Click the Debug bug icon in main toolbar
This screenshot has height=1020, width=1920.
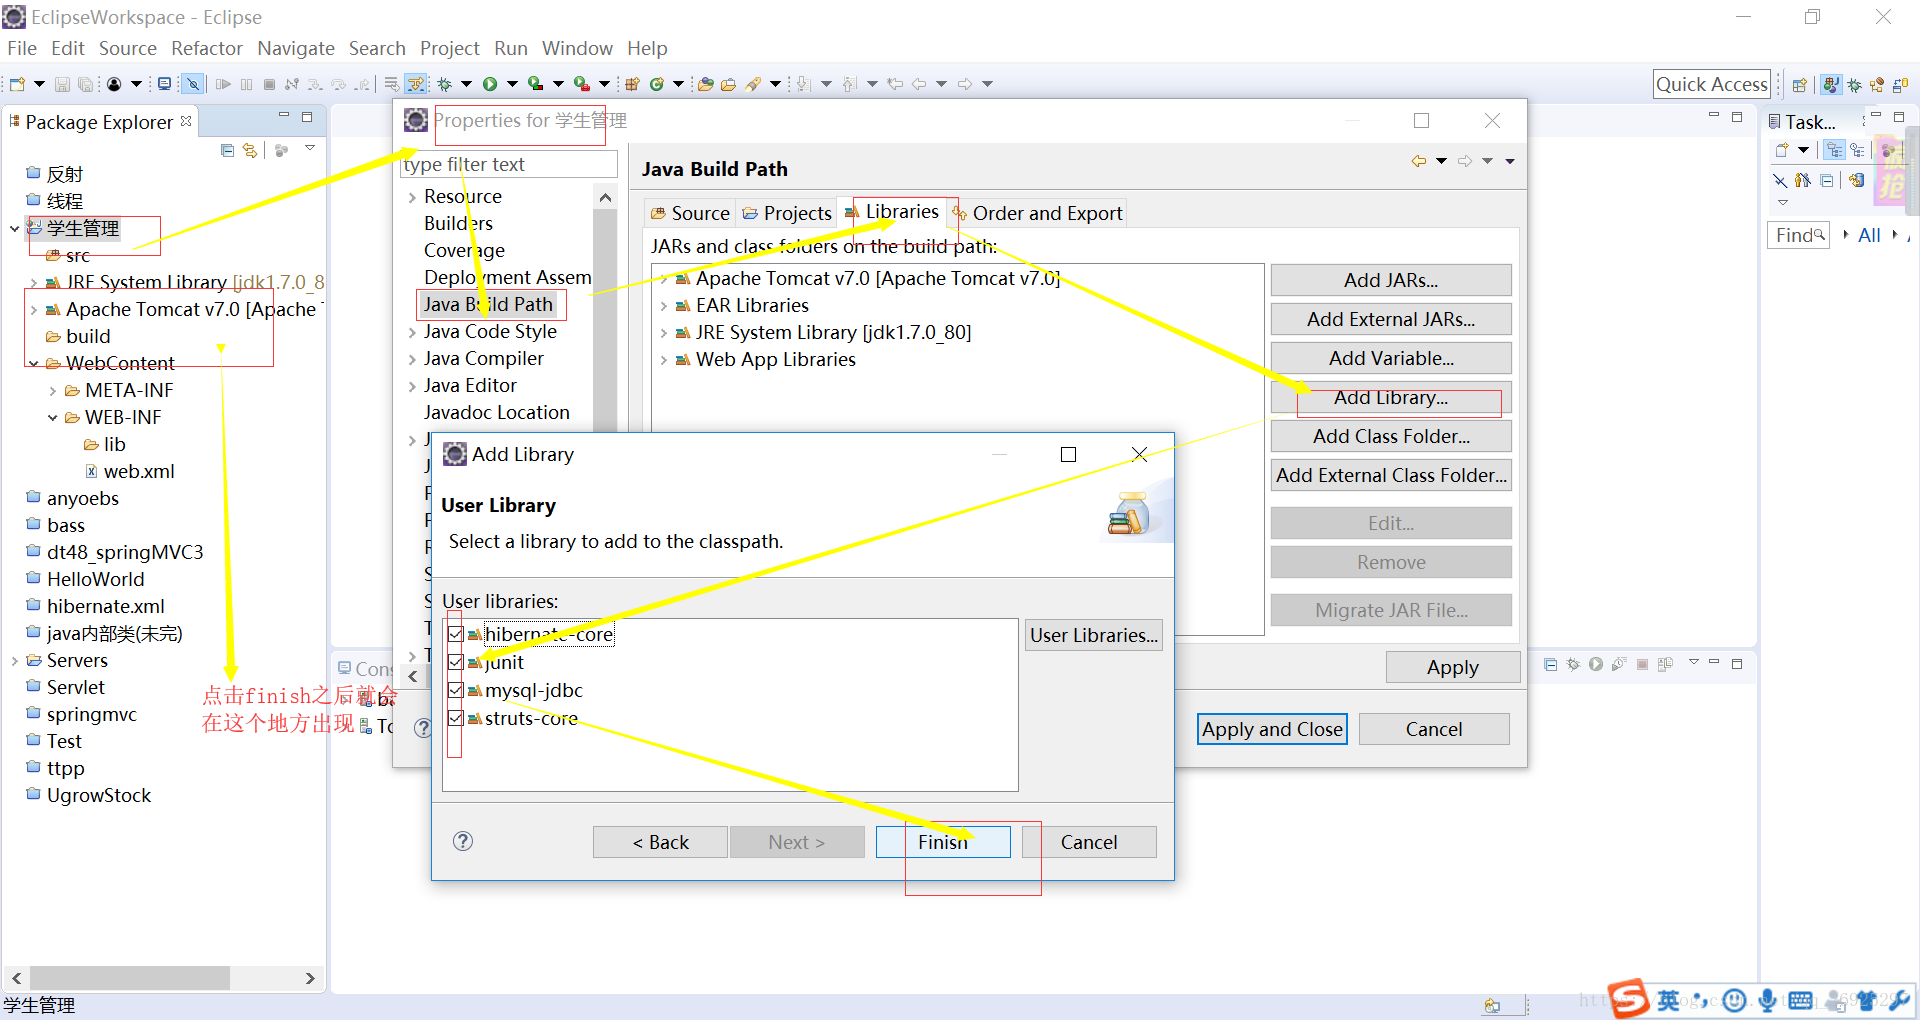coord(444,84)
